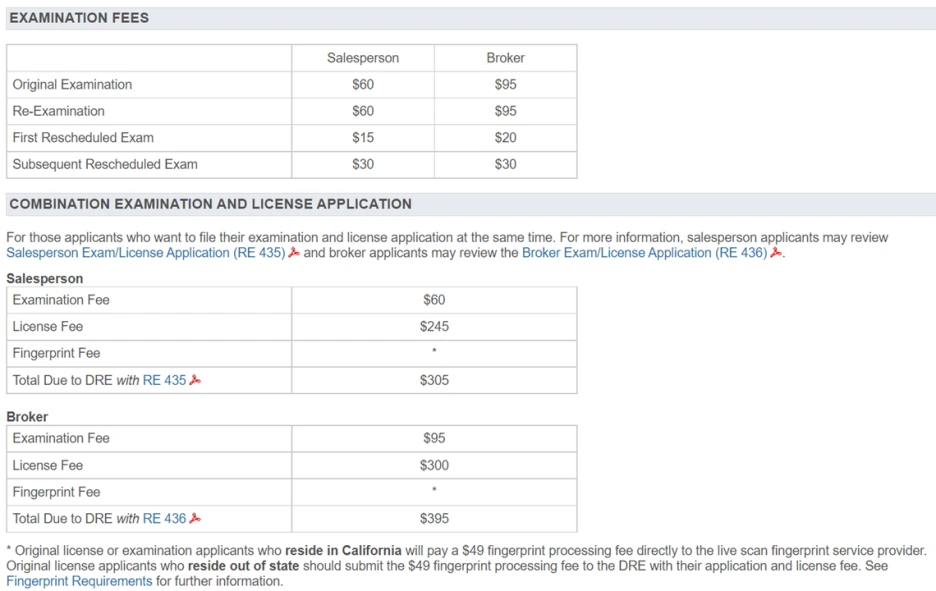Follow the Fingerprint Requirements link
The image size is (936, 591).
pyautogui.click(x=79, y=581)
